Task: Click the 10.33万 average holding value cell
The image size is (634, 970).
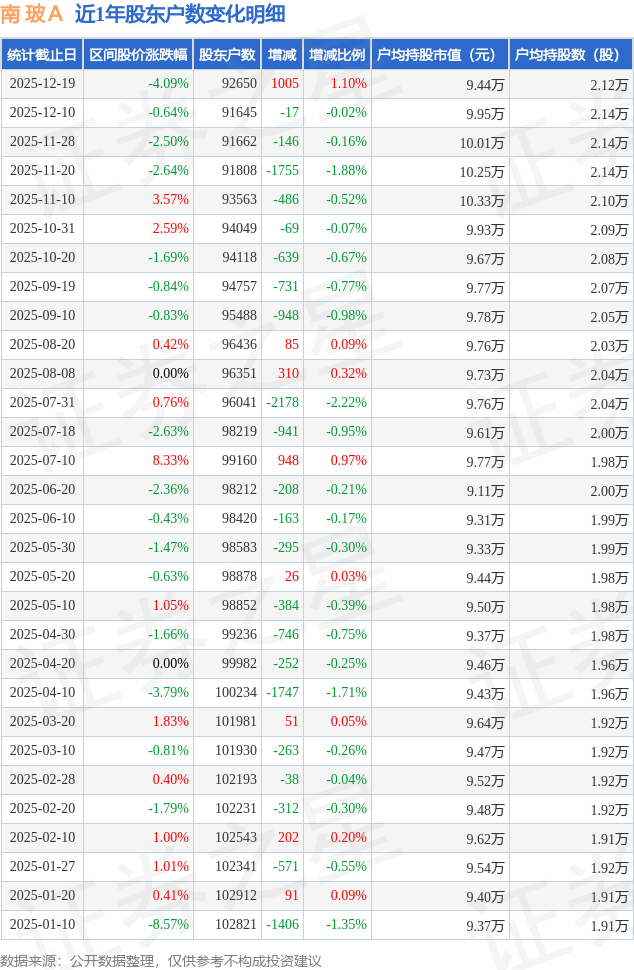Action: point(482,200)
